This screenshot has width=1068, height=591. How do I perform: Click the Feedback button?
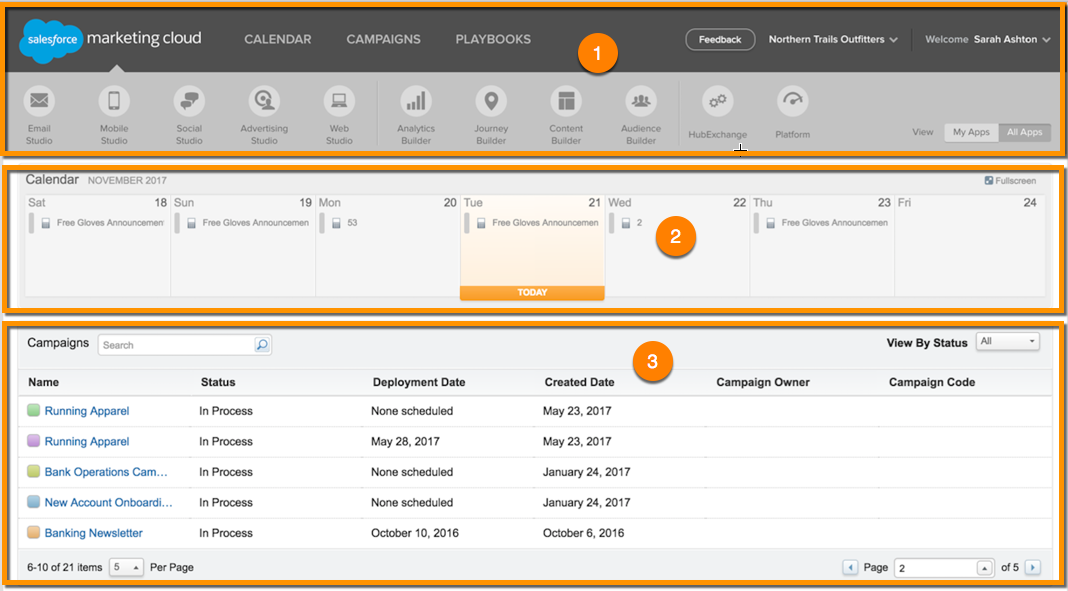click(720, 39)
